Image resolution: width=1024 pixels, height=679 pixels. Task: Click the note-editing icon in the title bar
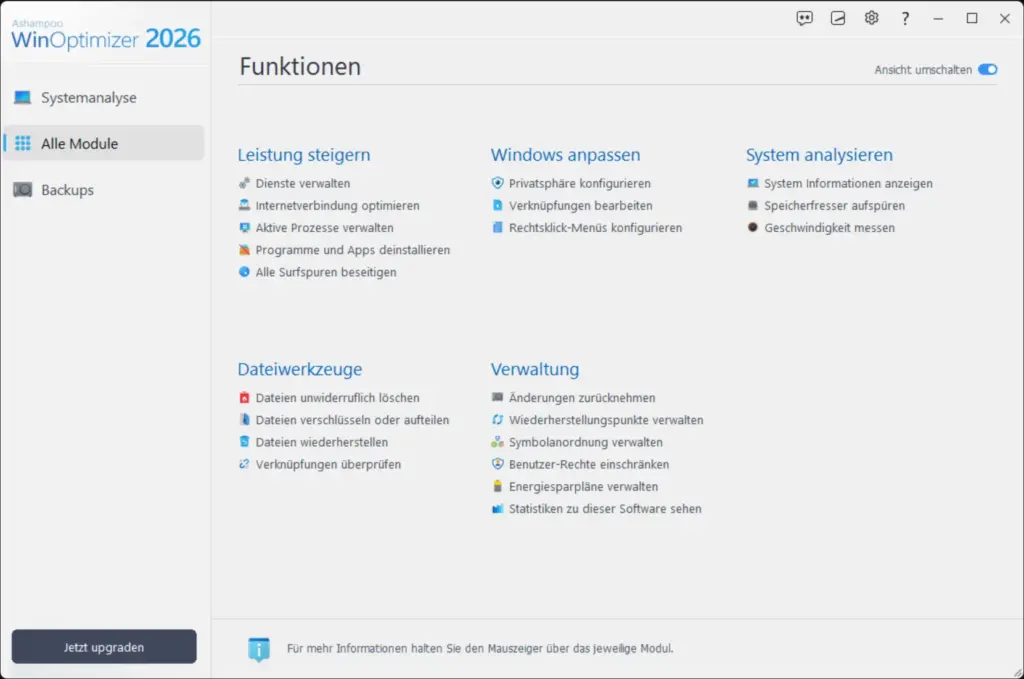pos(837,17)
